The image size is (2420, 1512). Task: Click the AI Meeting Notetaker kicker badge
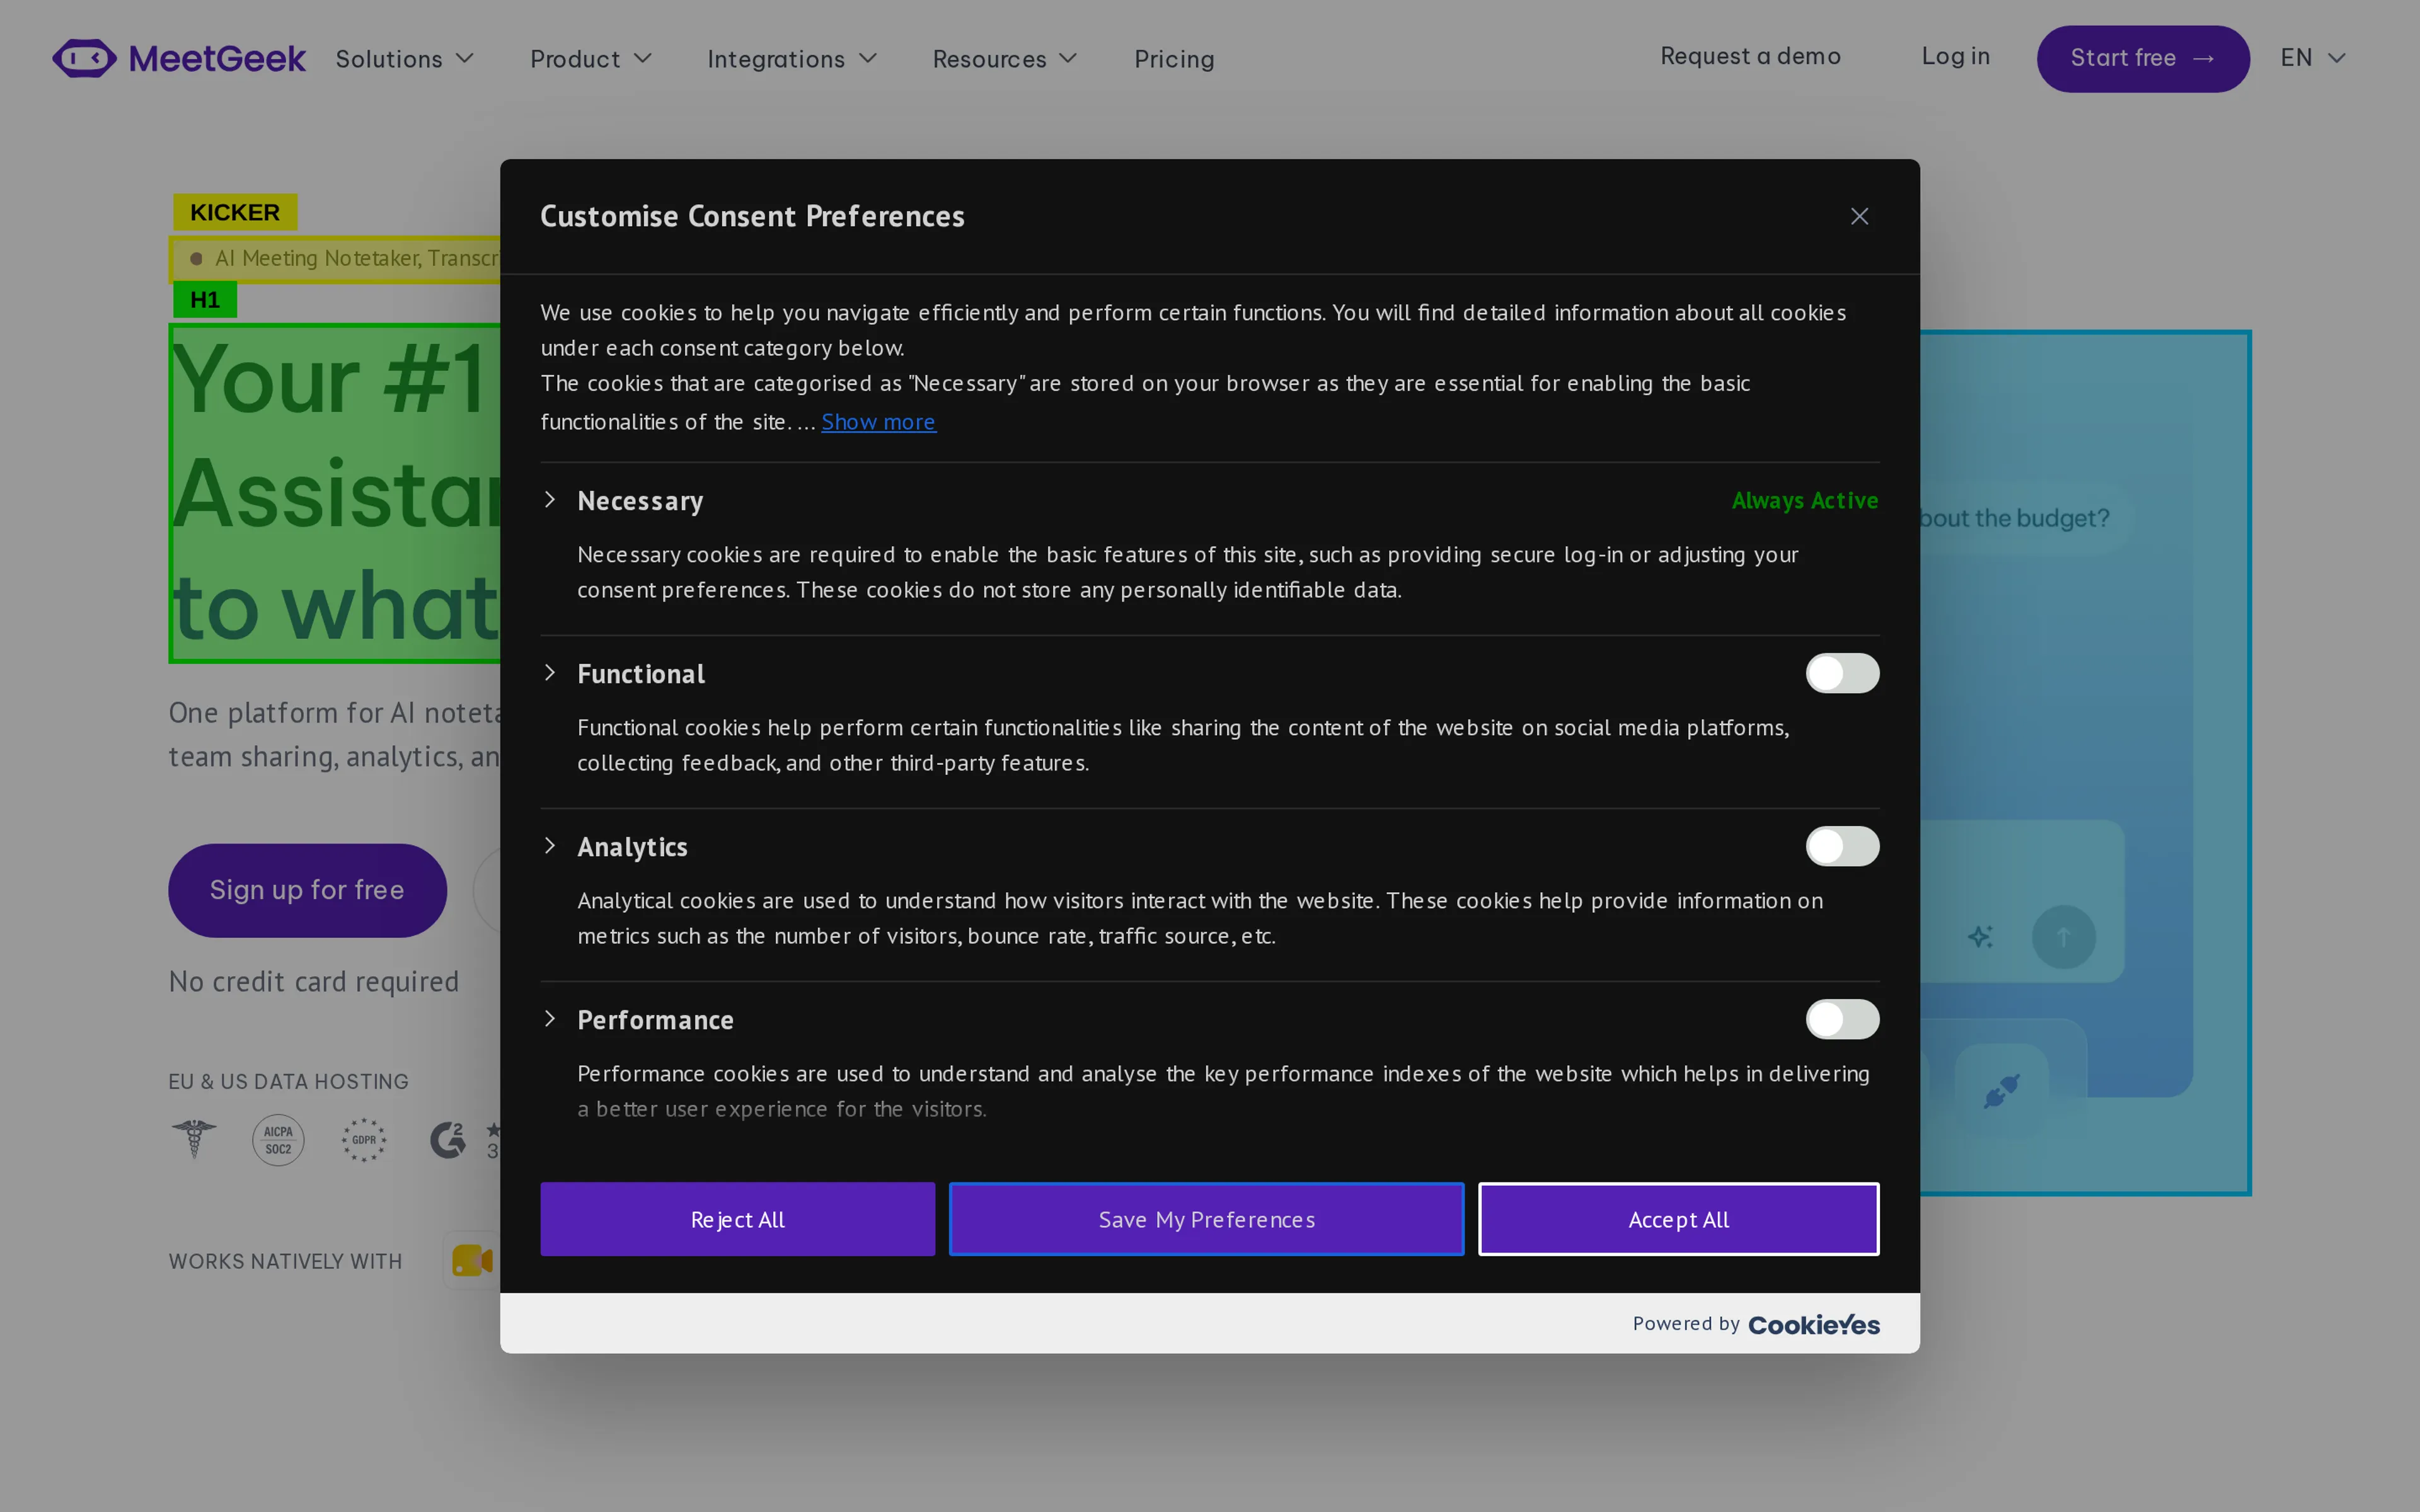335,259
